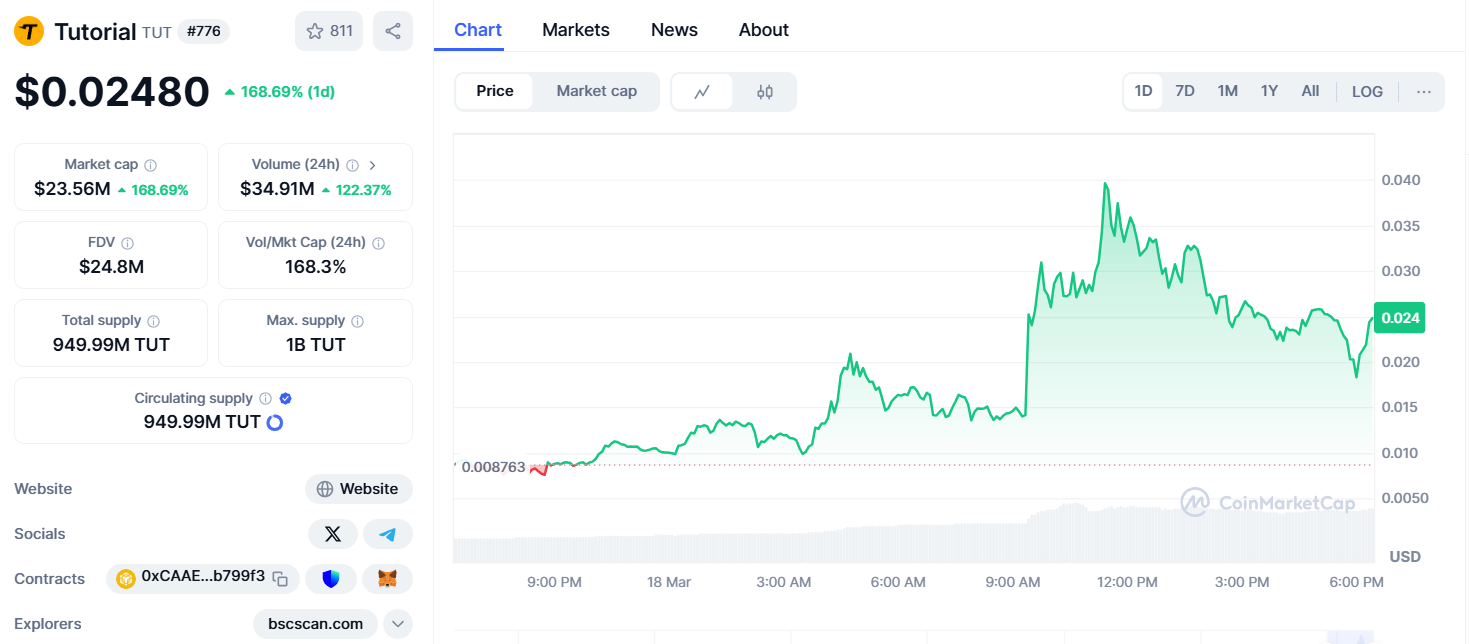This screenshot has height=644, width=1469.
Task: Set chart range to 1M
Action: point(1228,91)
